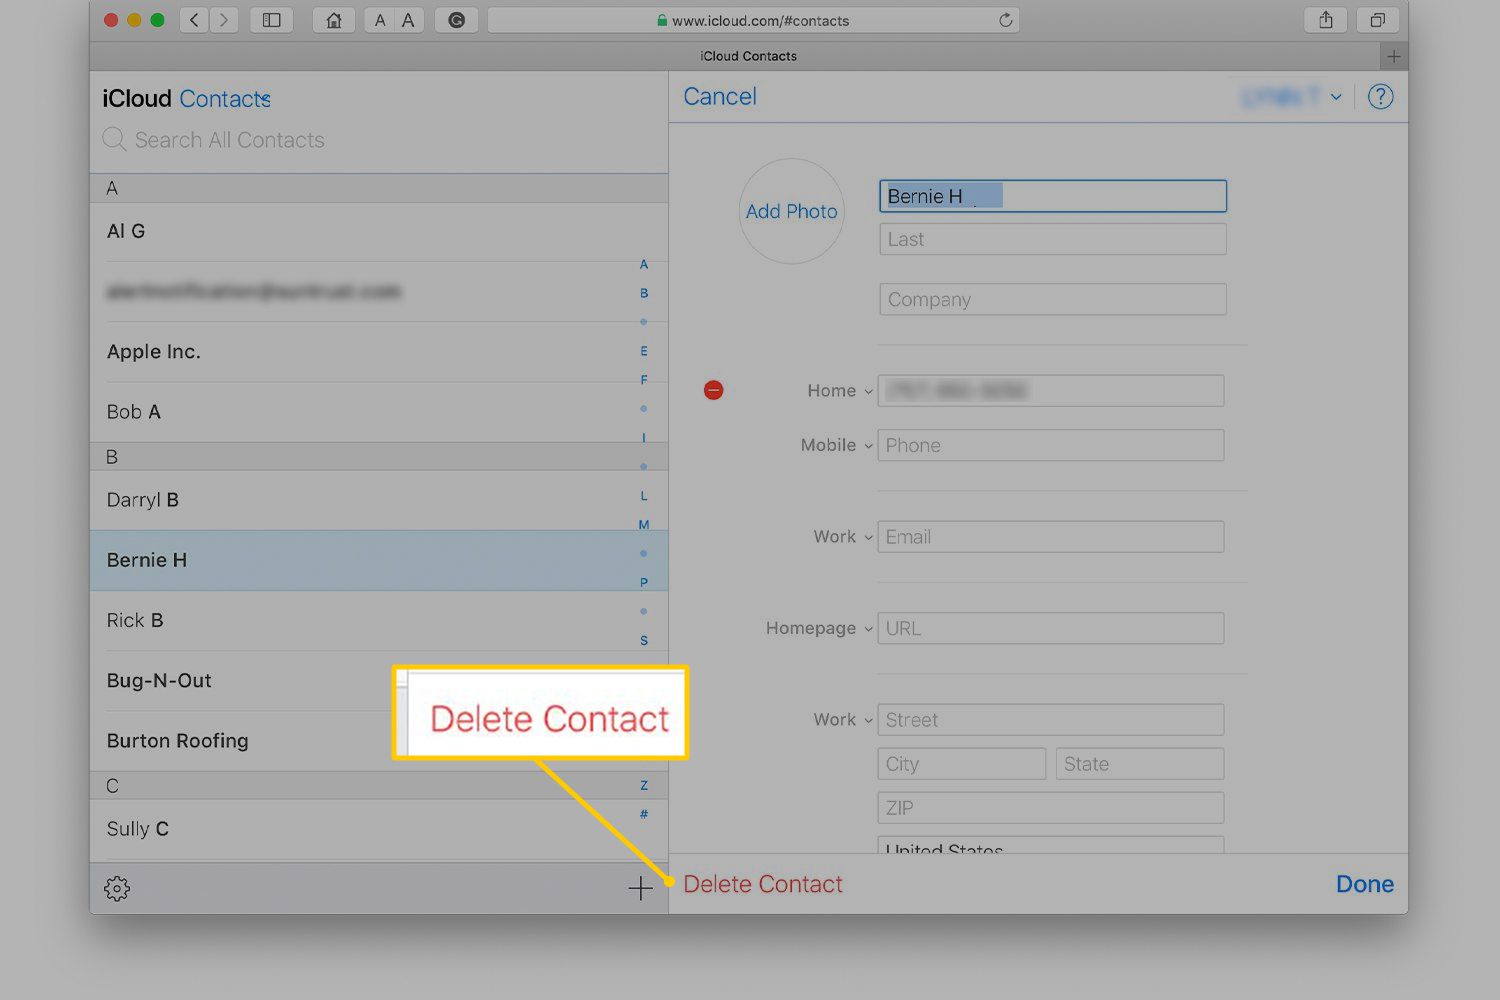Click Add Photo circle

[791, 211]
